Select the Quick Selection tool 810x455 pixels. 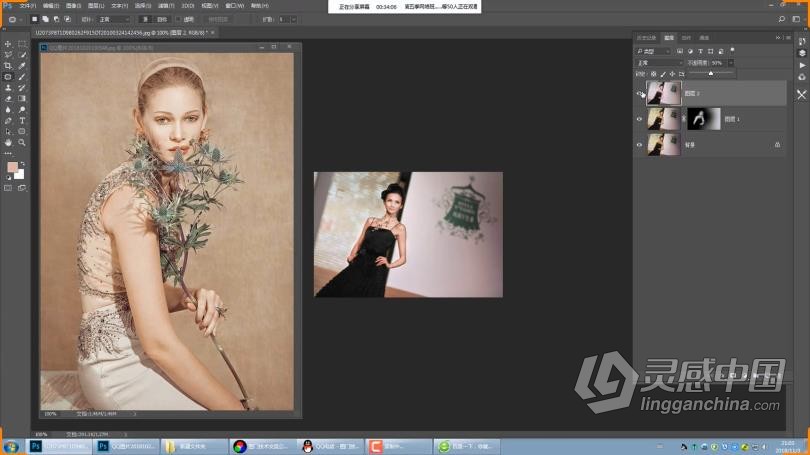tap(22, 55)
